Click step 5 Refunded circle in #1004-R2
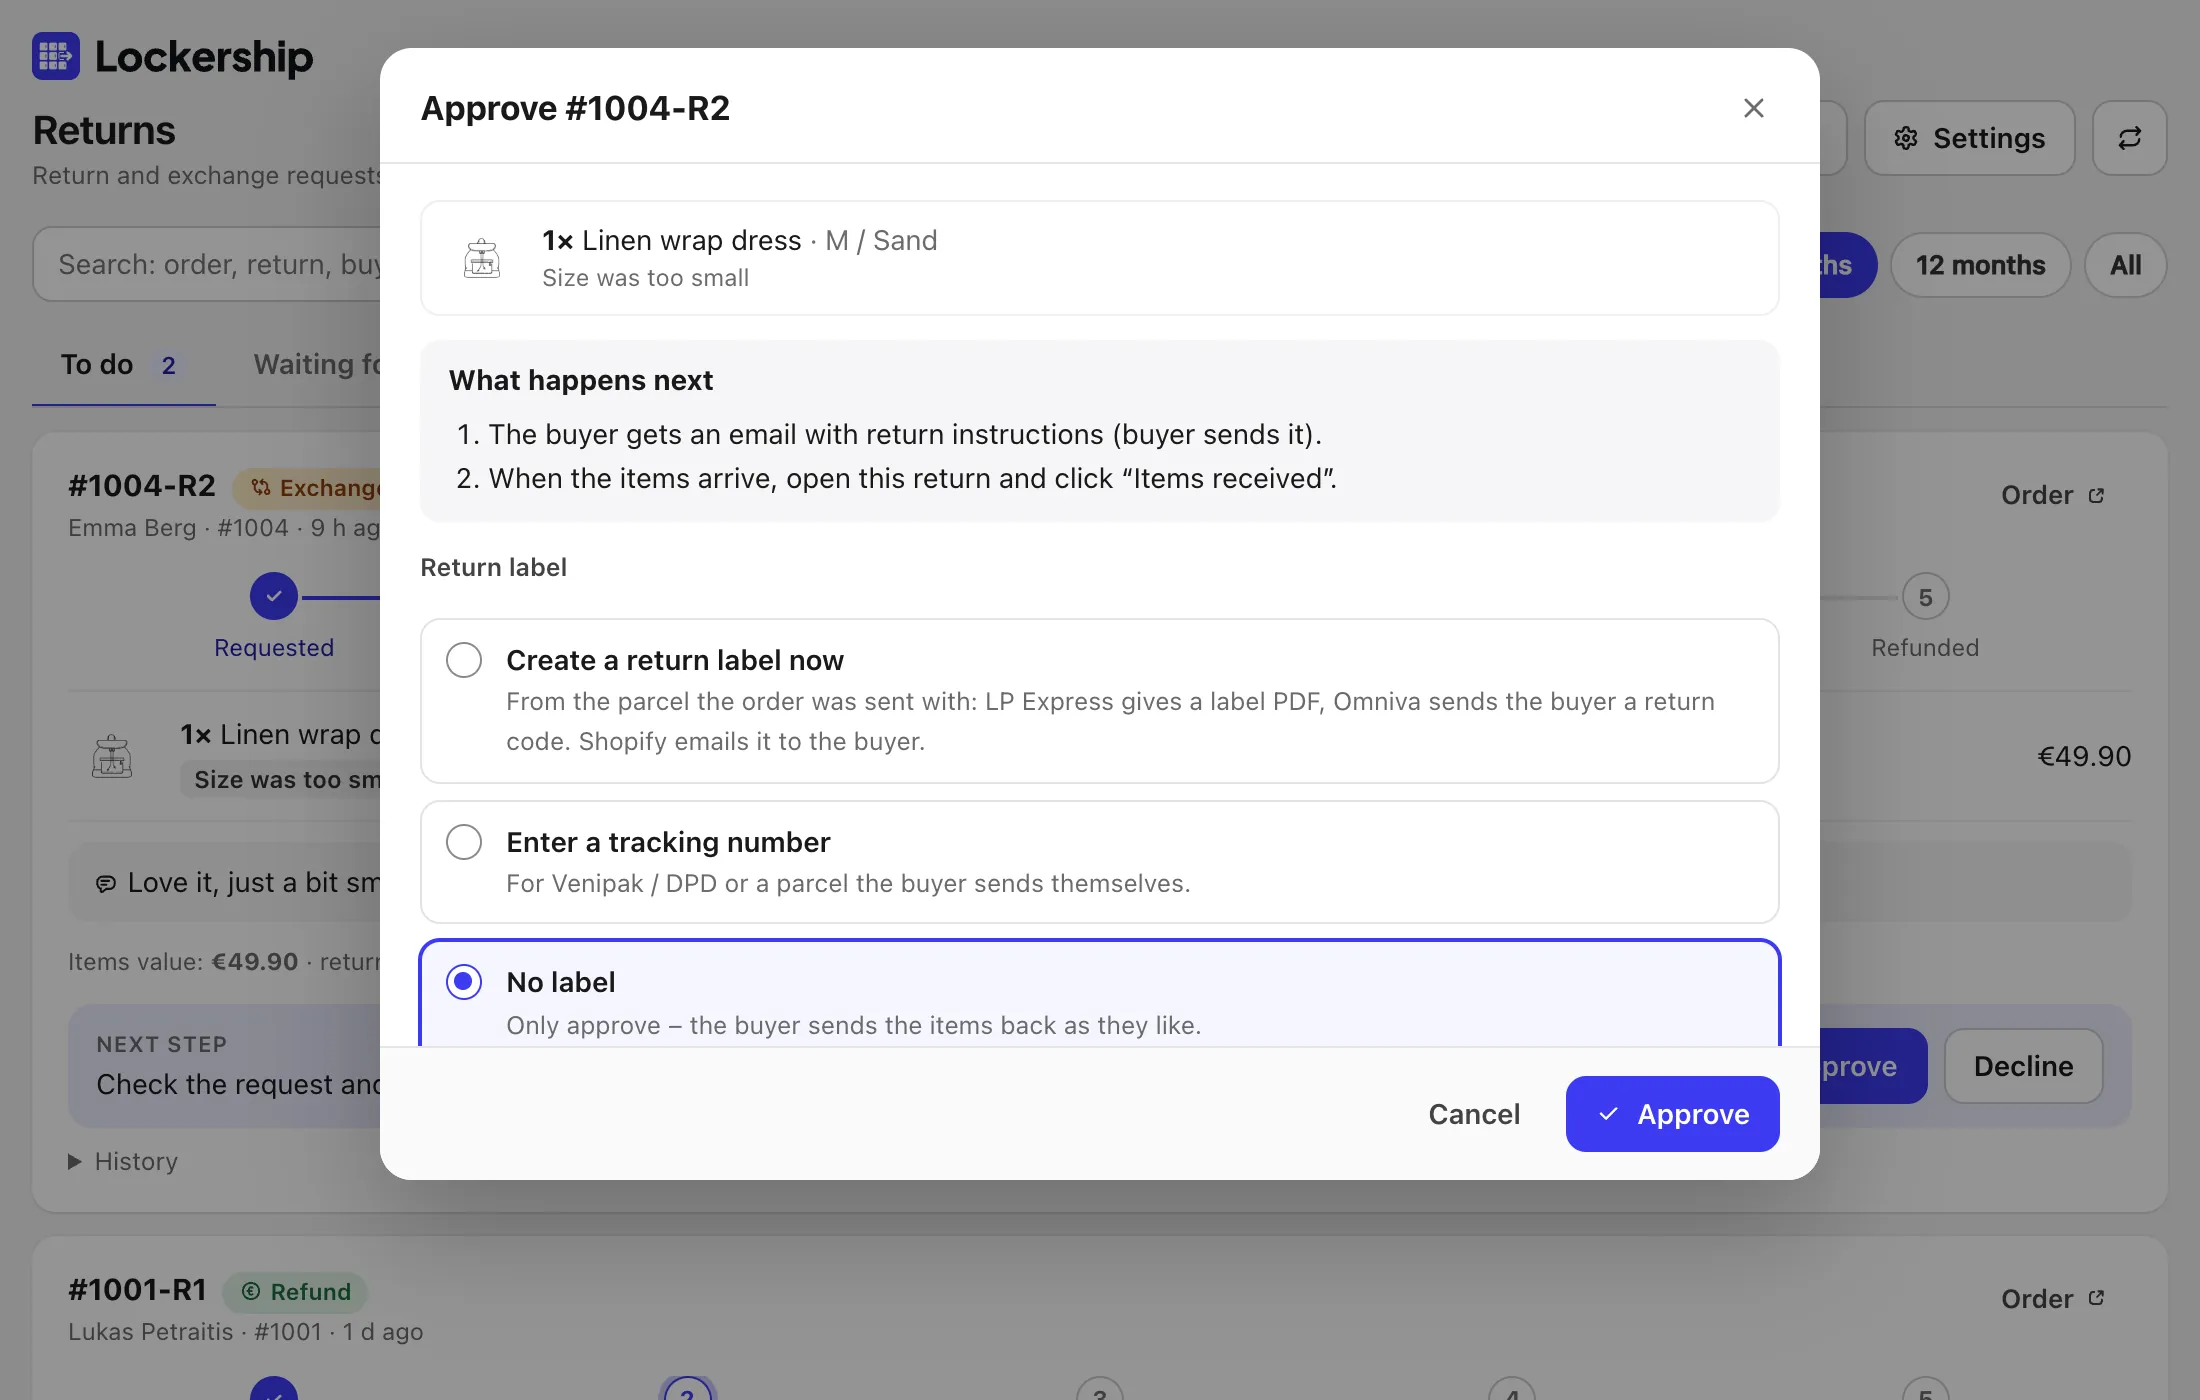This screenshot has height=1400, width=2200. (1925, 597)
